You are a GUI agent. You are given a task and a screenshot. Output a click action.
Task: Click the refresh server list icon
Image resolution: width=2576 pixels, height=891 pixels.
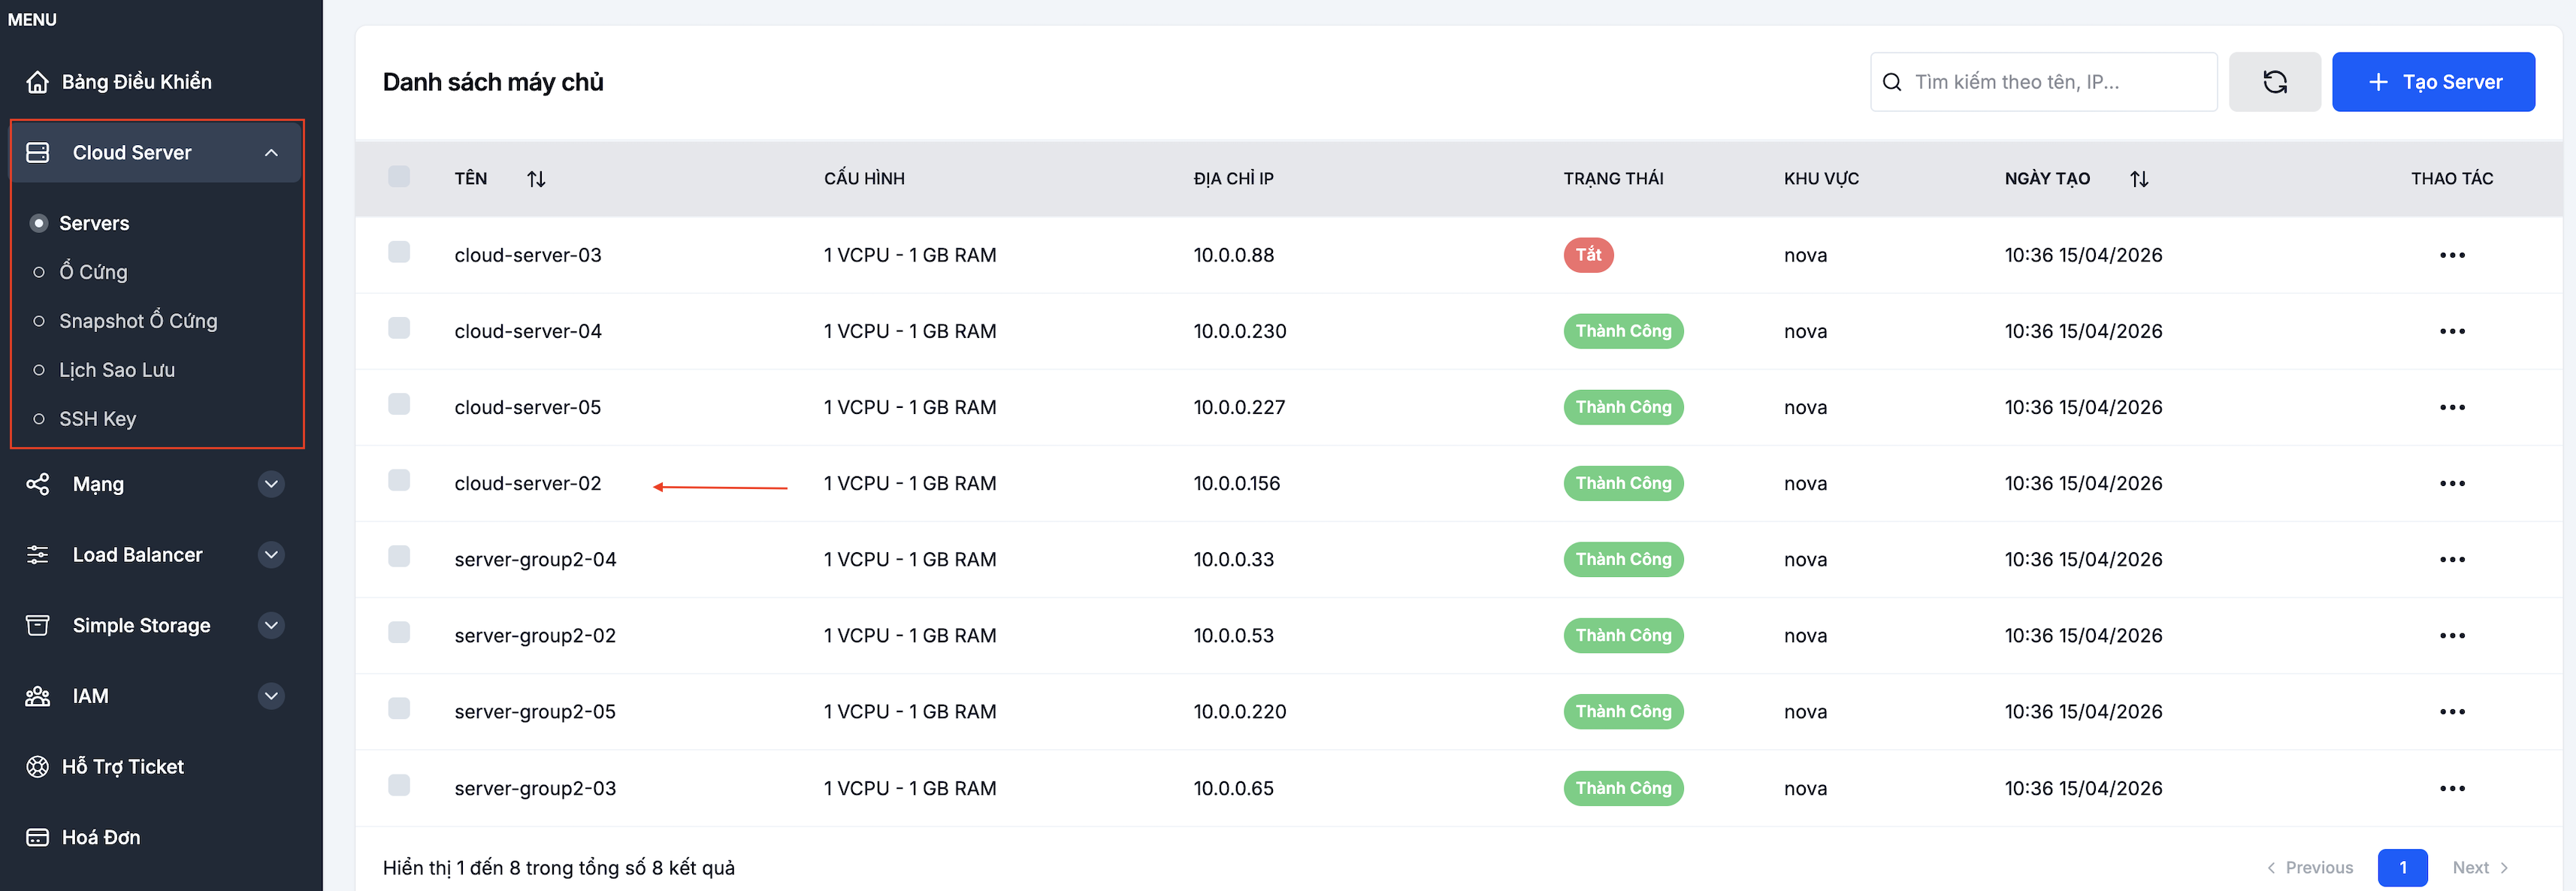pyautogui.click(x=2274, y=82)
